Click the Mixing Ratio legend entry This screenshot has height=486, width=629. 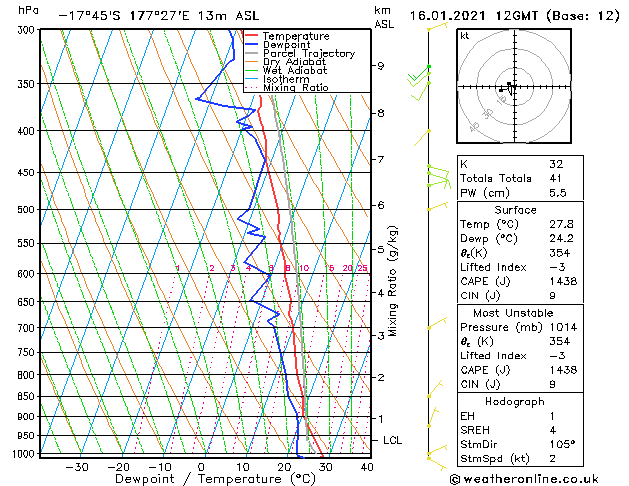tap(296, 88)
